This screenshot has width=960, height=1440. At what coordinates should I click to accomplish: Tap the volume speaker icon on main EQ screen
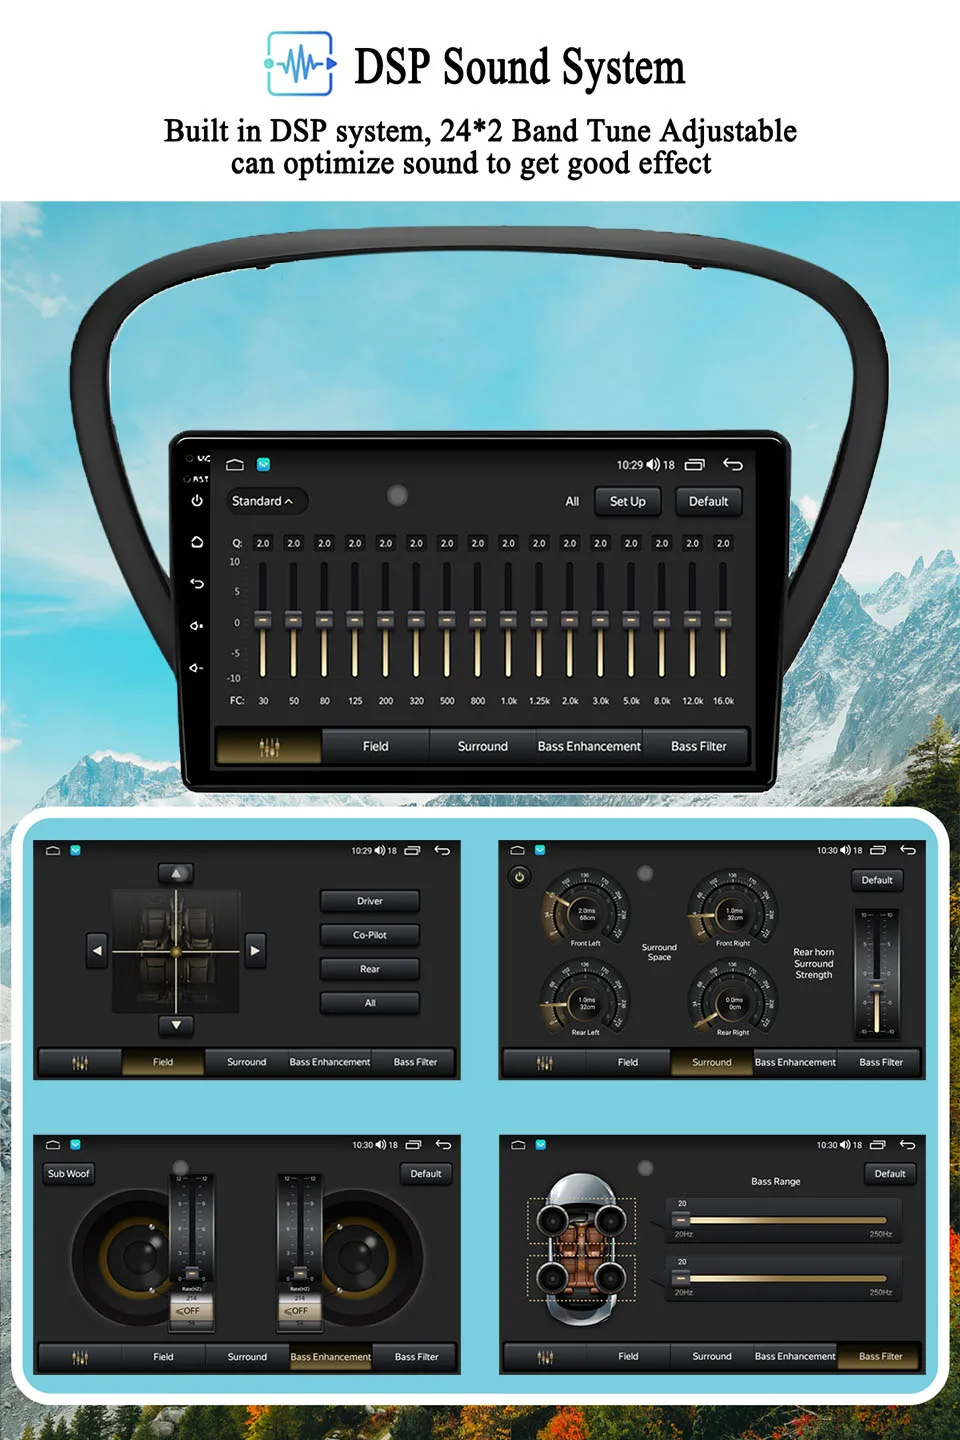click(x=653, y=465)
